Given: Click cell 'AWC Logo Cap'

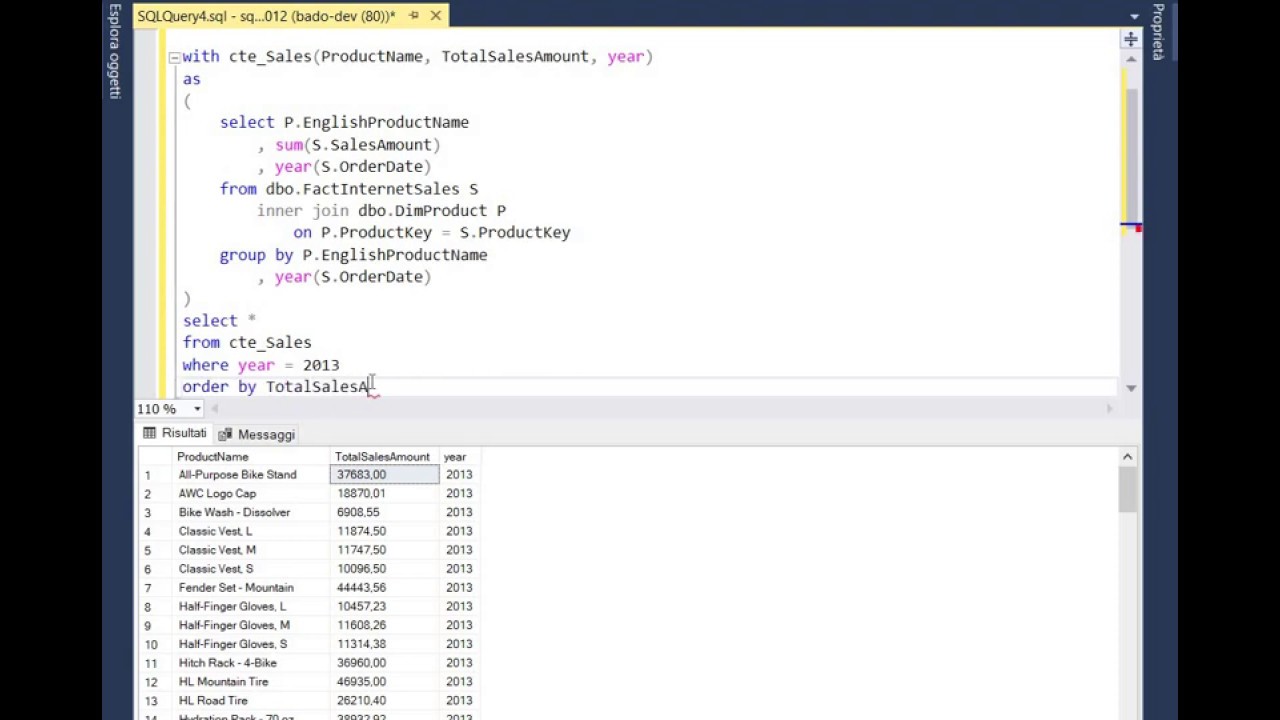Looking at the screenshot, I should pos(251,494).
